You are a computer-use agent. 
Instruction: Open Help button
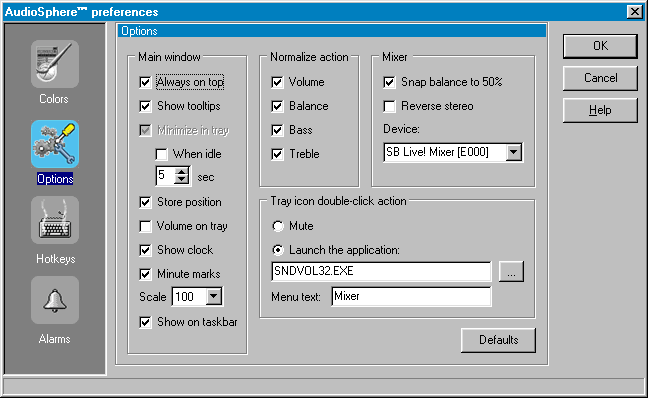[x=600, y=110]
